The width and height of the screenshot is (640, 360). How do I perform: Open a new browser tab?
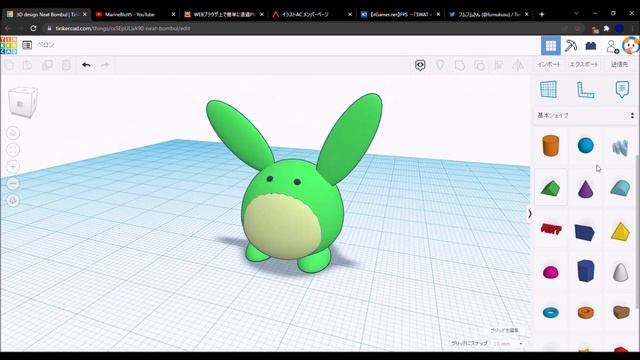[542, 14]
